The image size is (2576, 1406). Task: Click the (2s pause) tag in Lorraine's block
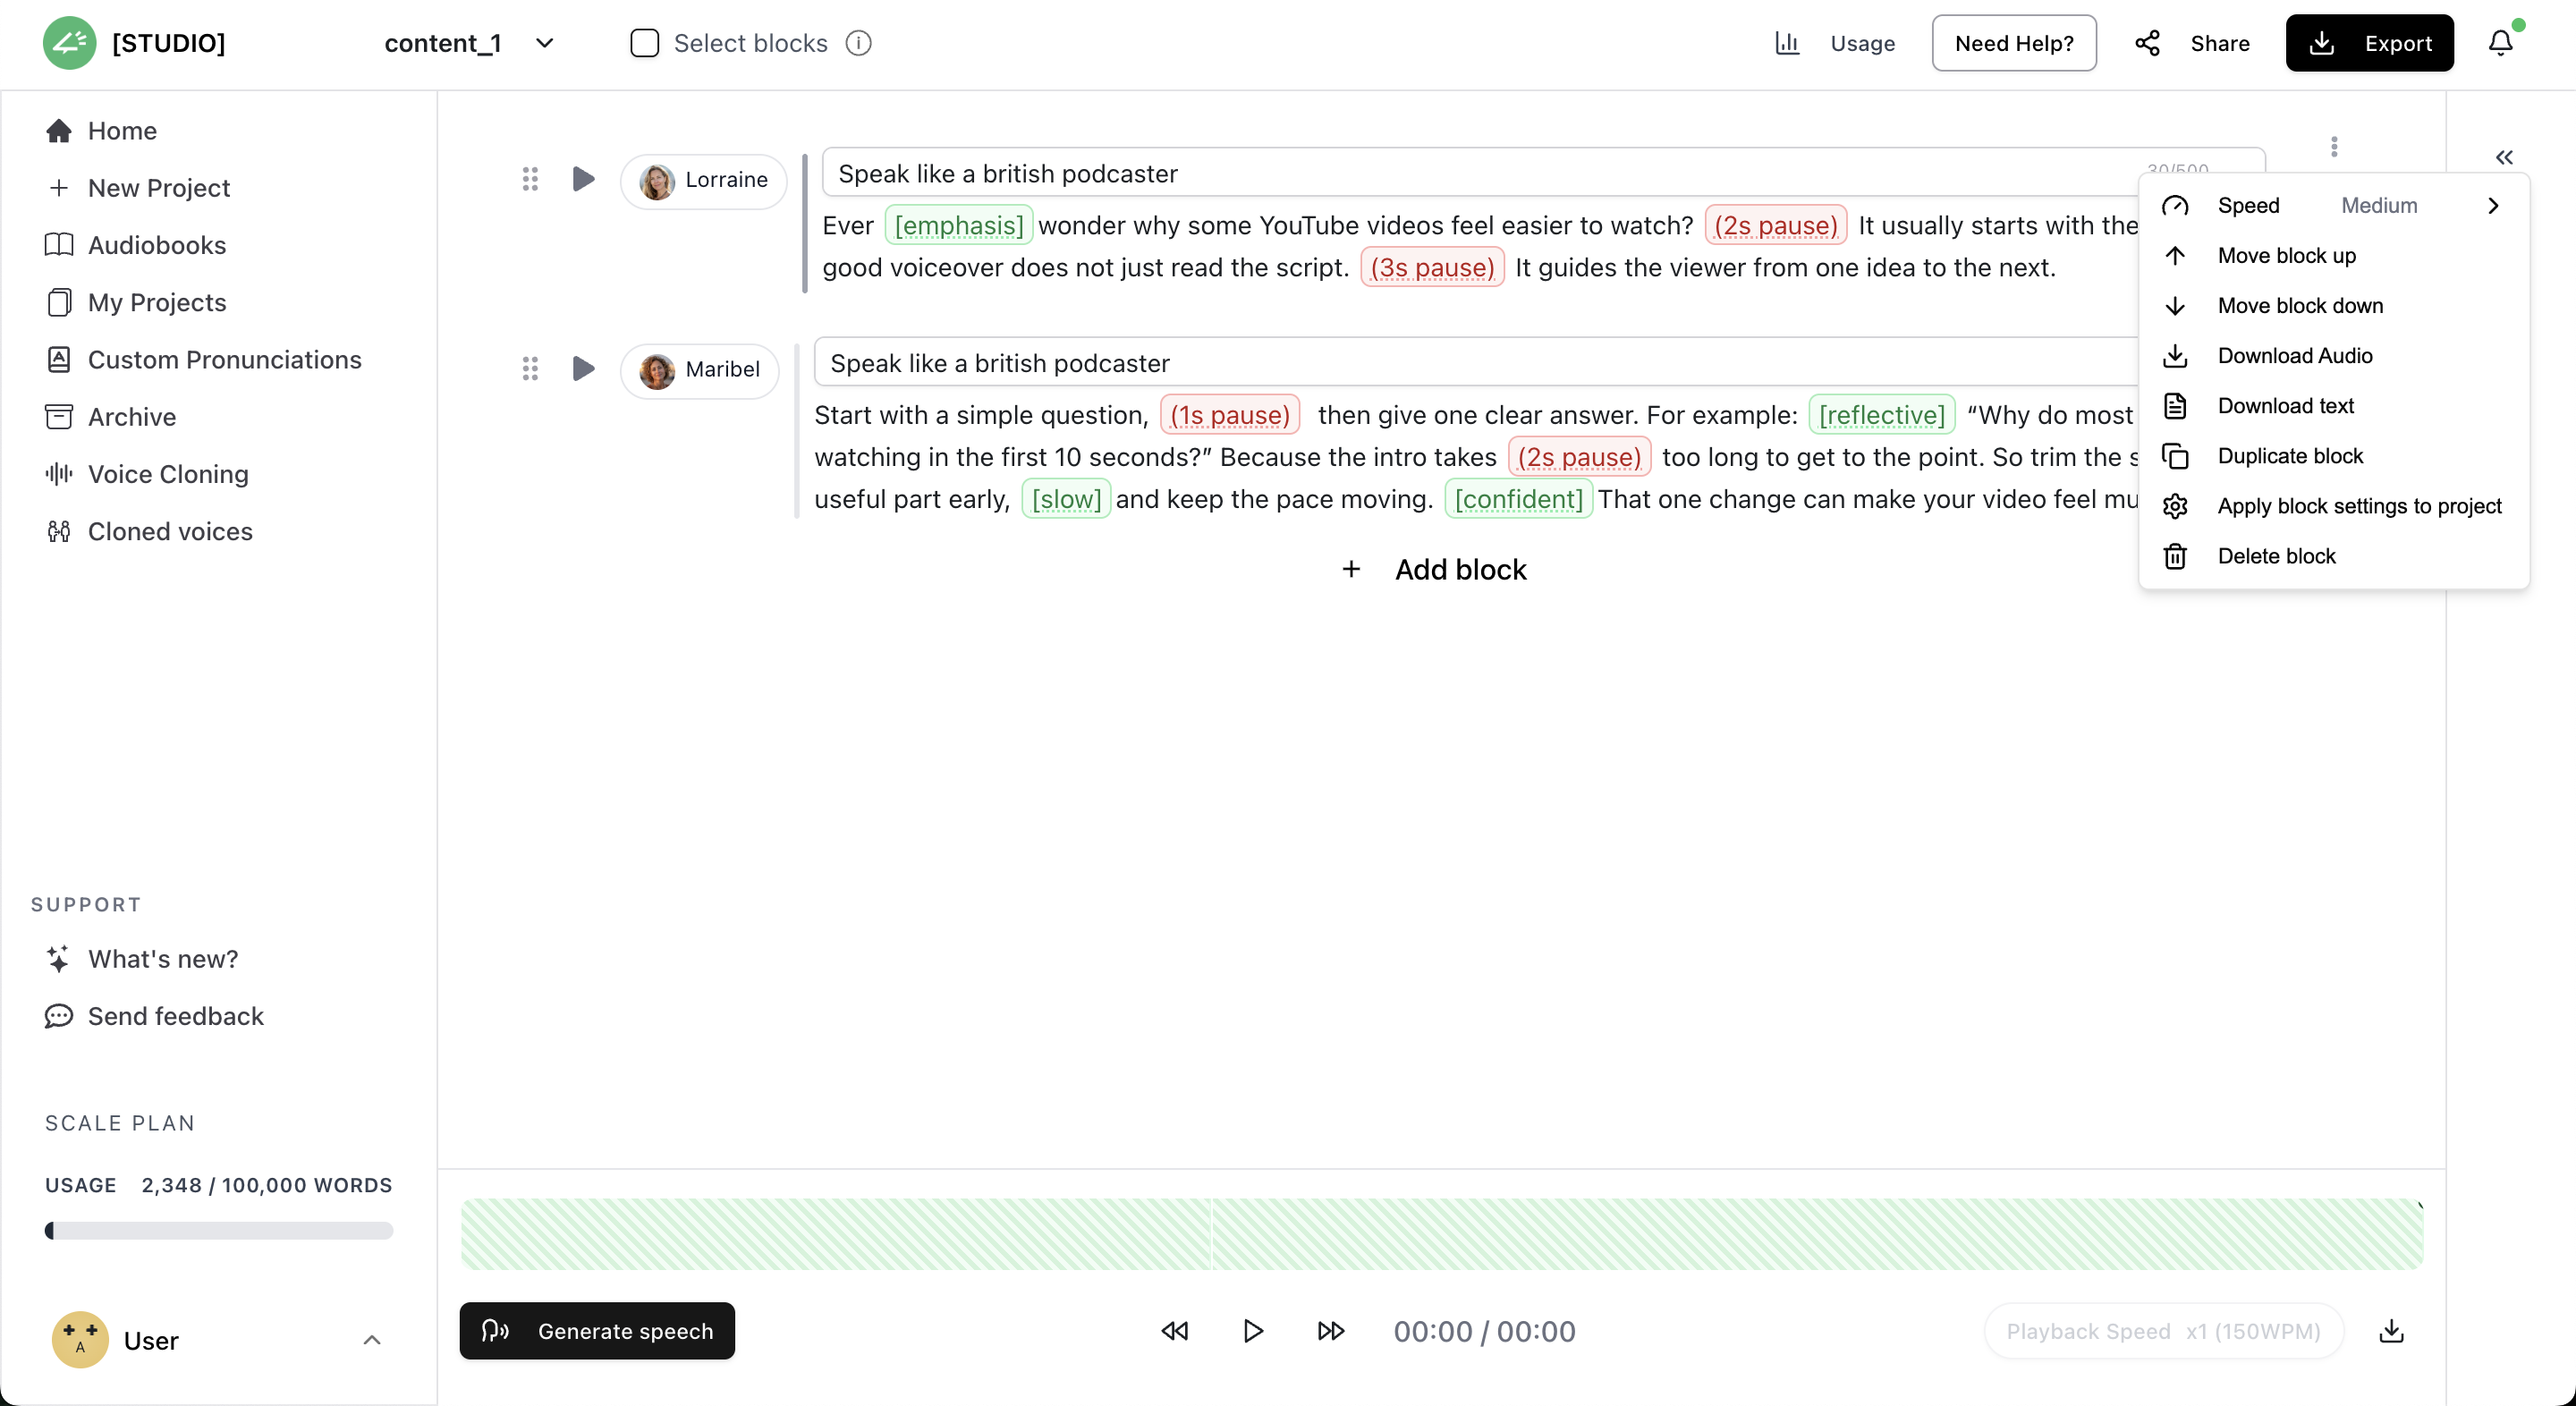pos(1776,225)
